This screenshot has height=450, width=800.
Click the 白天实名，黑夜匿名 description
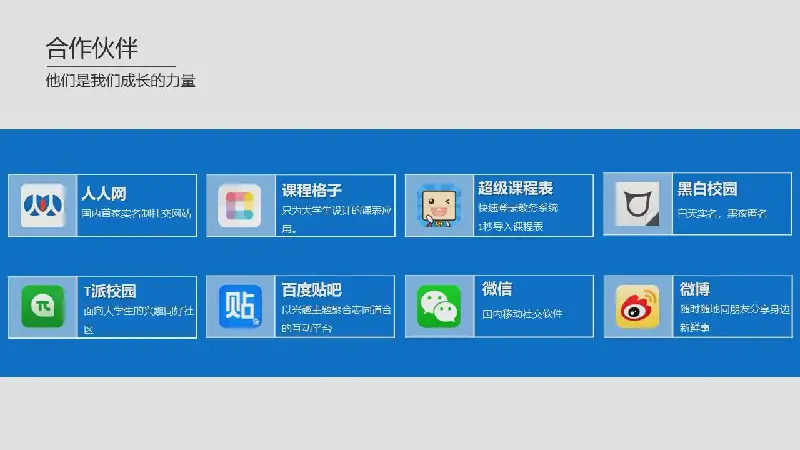tap(721, 213)
